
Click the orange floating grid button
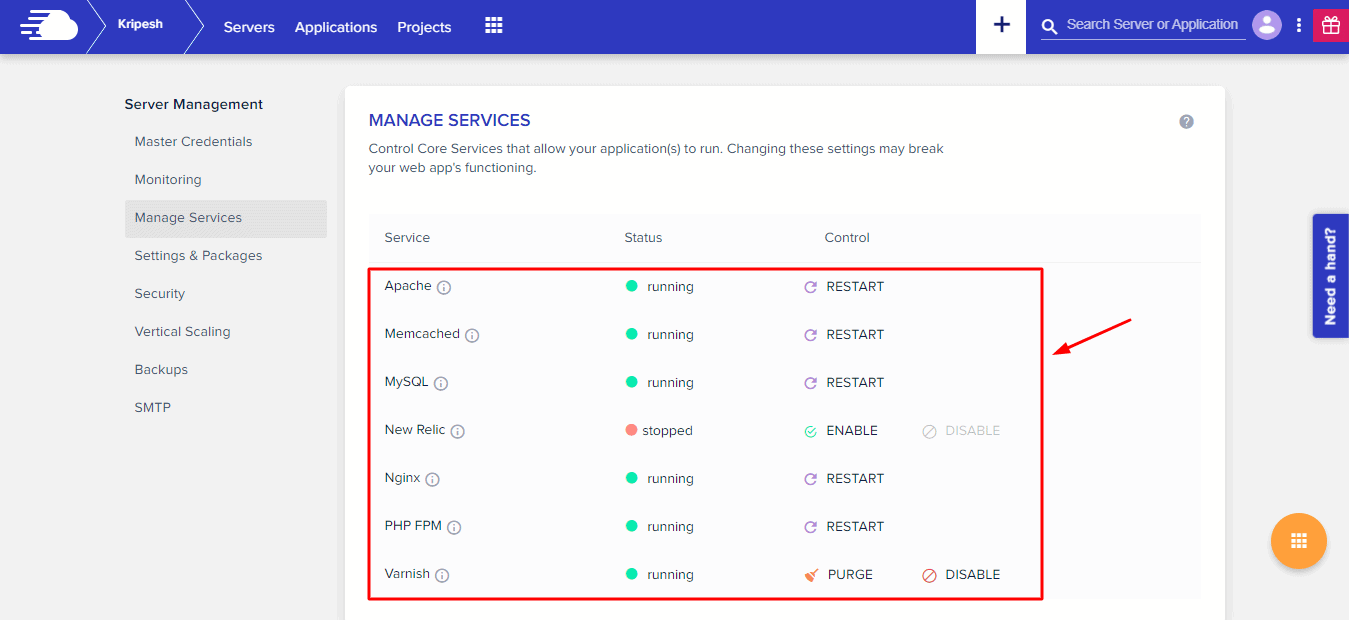pos(1298,541)
